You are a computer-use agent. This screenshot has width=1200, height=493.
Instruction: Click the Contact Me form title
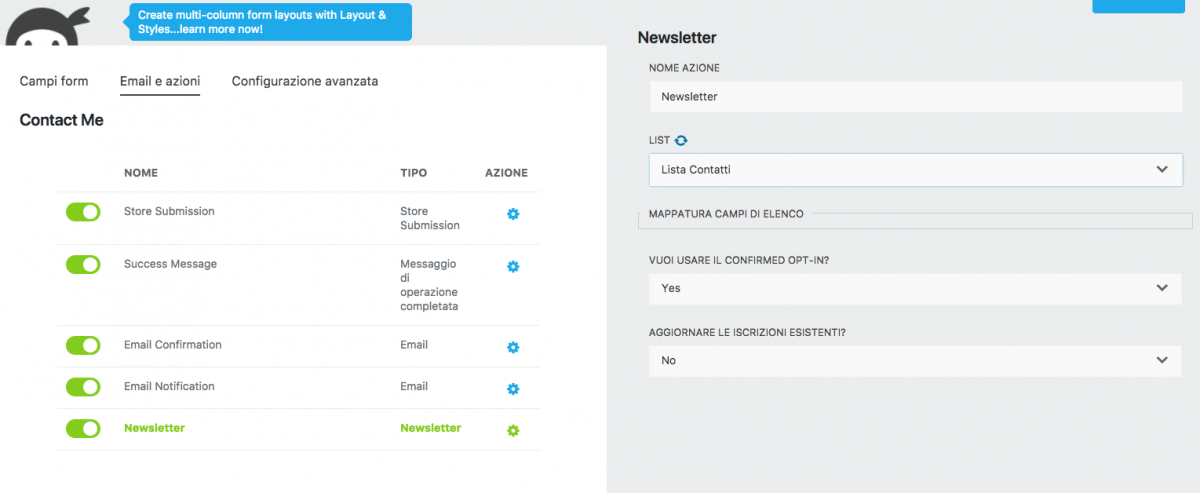[61, 120]
